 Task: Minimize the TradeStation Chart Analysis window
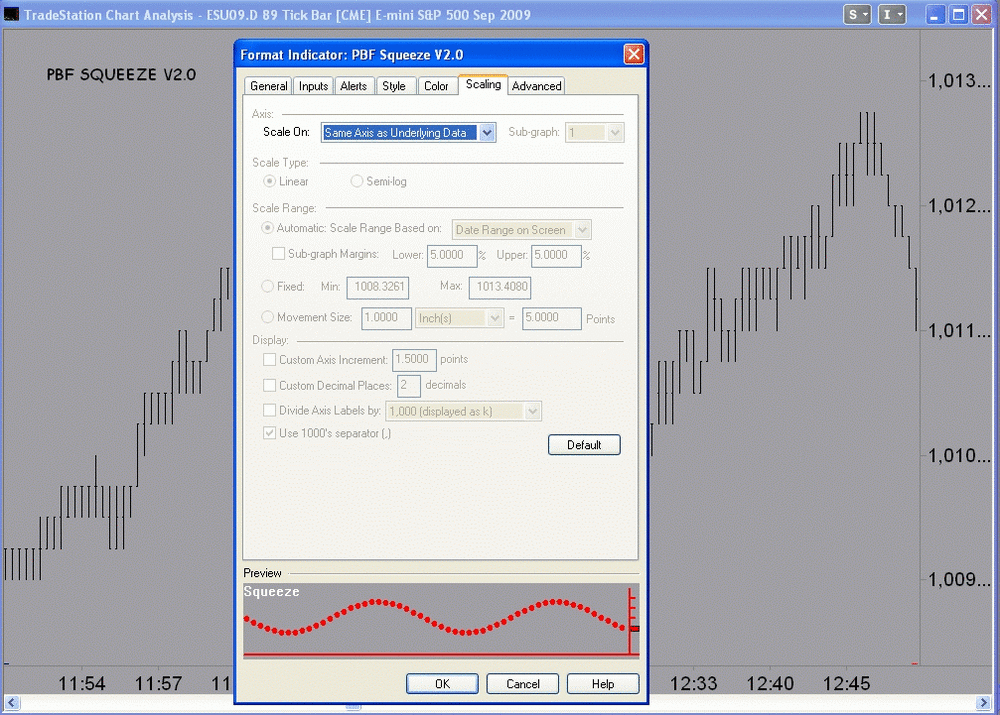coord(934,15)
